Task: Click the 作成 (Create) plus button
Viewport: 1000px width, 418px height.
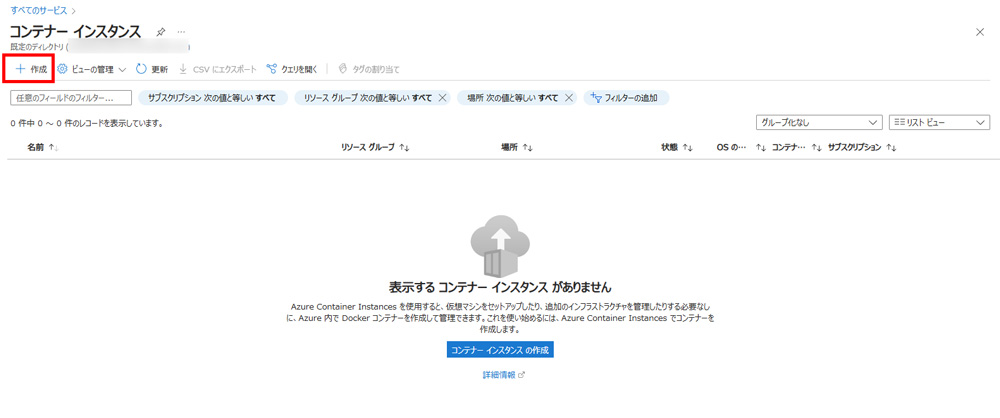Action: coord(31,69)
